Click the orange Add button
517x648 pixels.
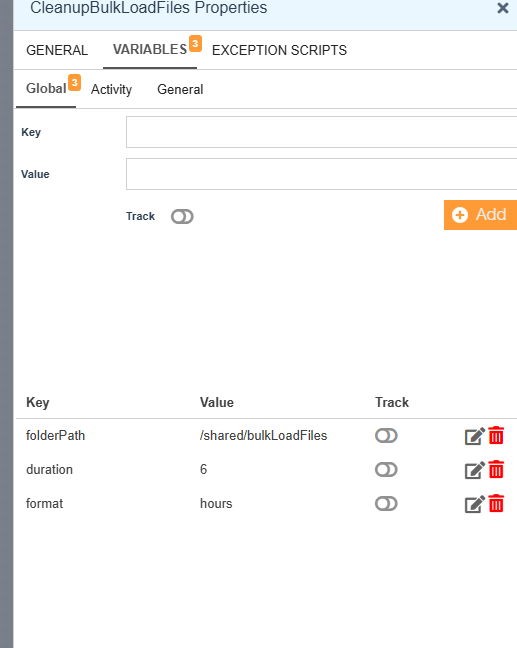pyautogui.click(x=480, y=215)
